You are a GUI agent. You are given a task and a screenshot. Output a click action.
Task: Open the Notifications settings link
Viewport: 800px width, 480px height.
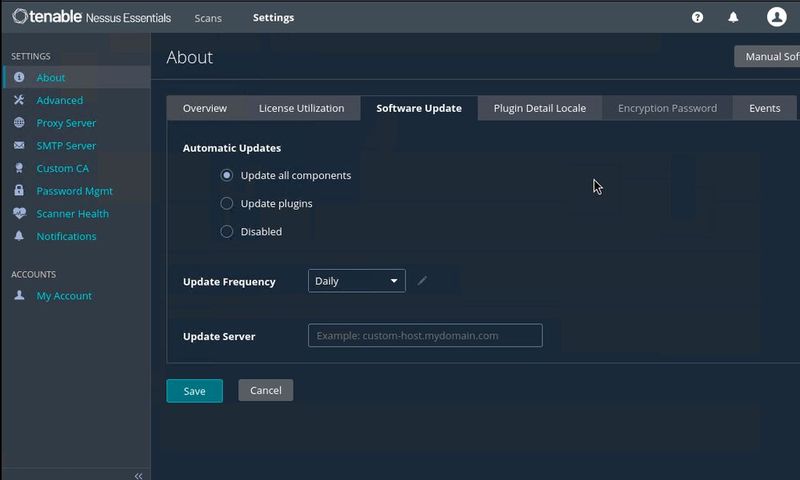tap(66, 236)
